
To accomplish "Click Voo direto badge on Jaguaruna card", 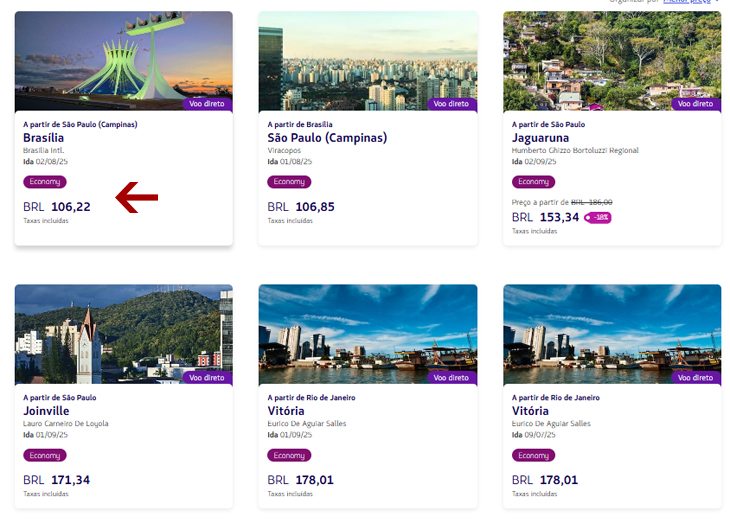I will pyautogui.click(x=695, y=104).
